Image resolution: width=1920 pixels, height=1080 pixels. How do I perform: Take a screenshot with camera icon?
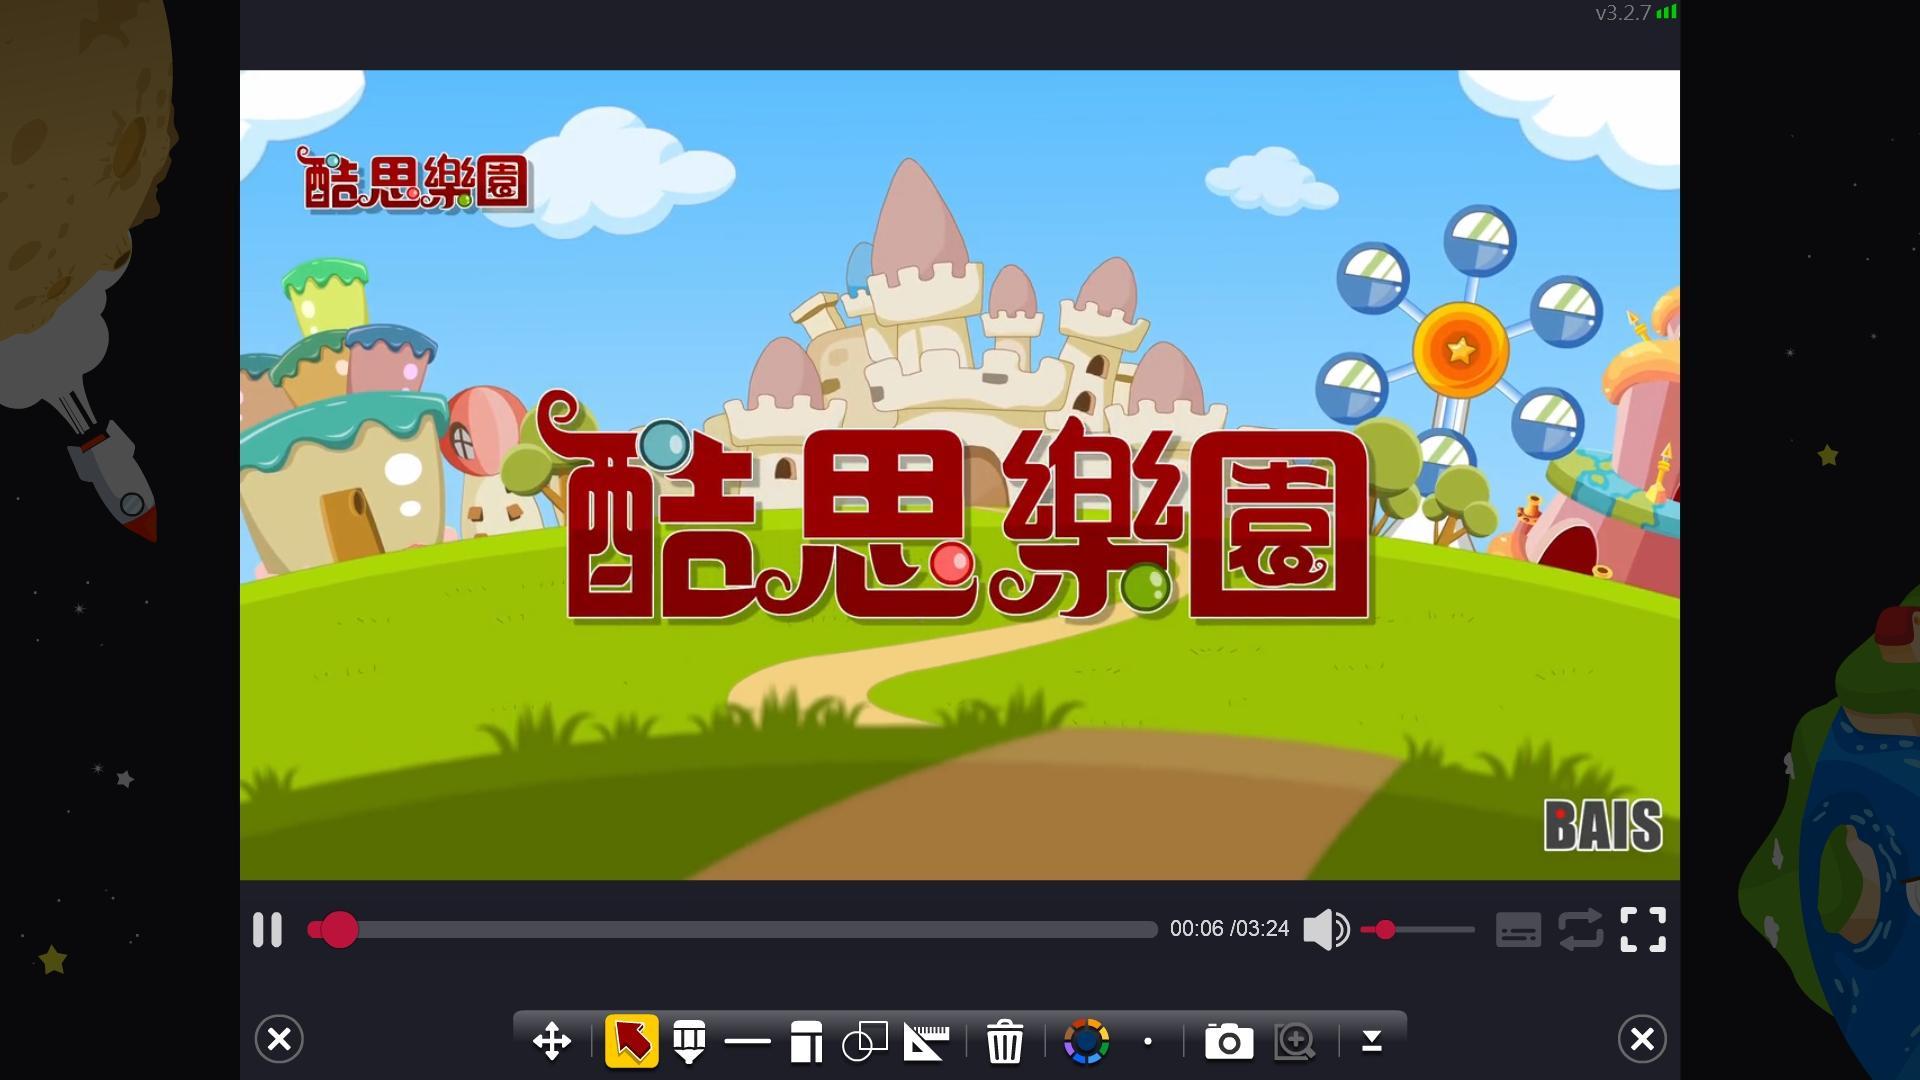tap(1229, 1041)
